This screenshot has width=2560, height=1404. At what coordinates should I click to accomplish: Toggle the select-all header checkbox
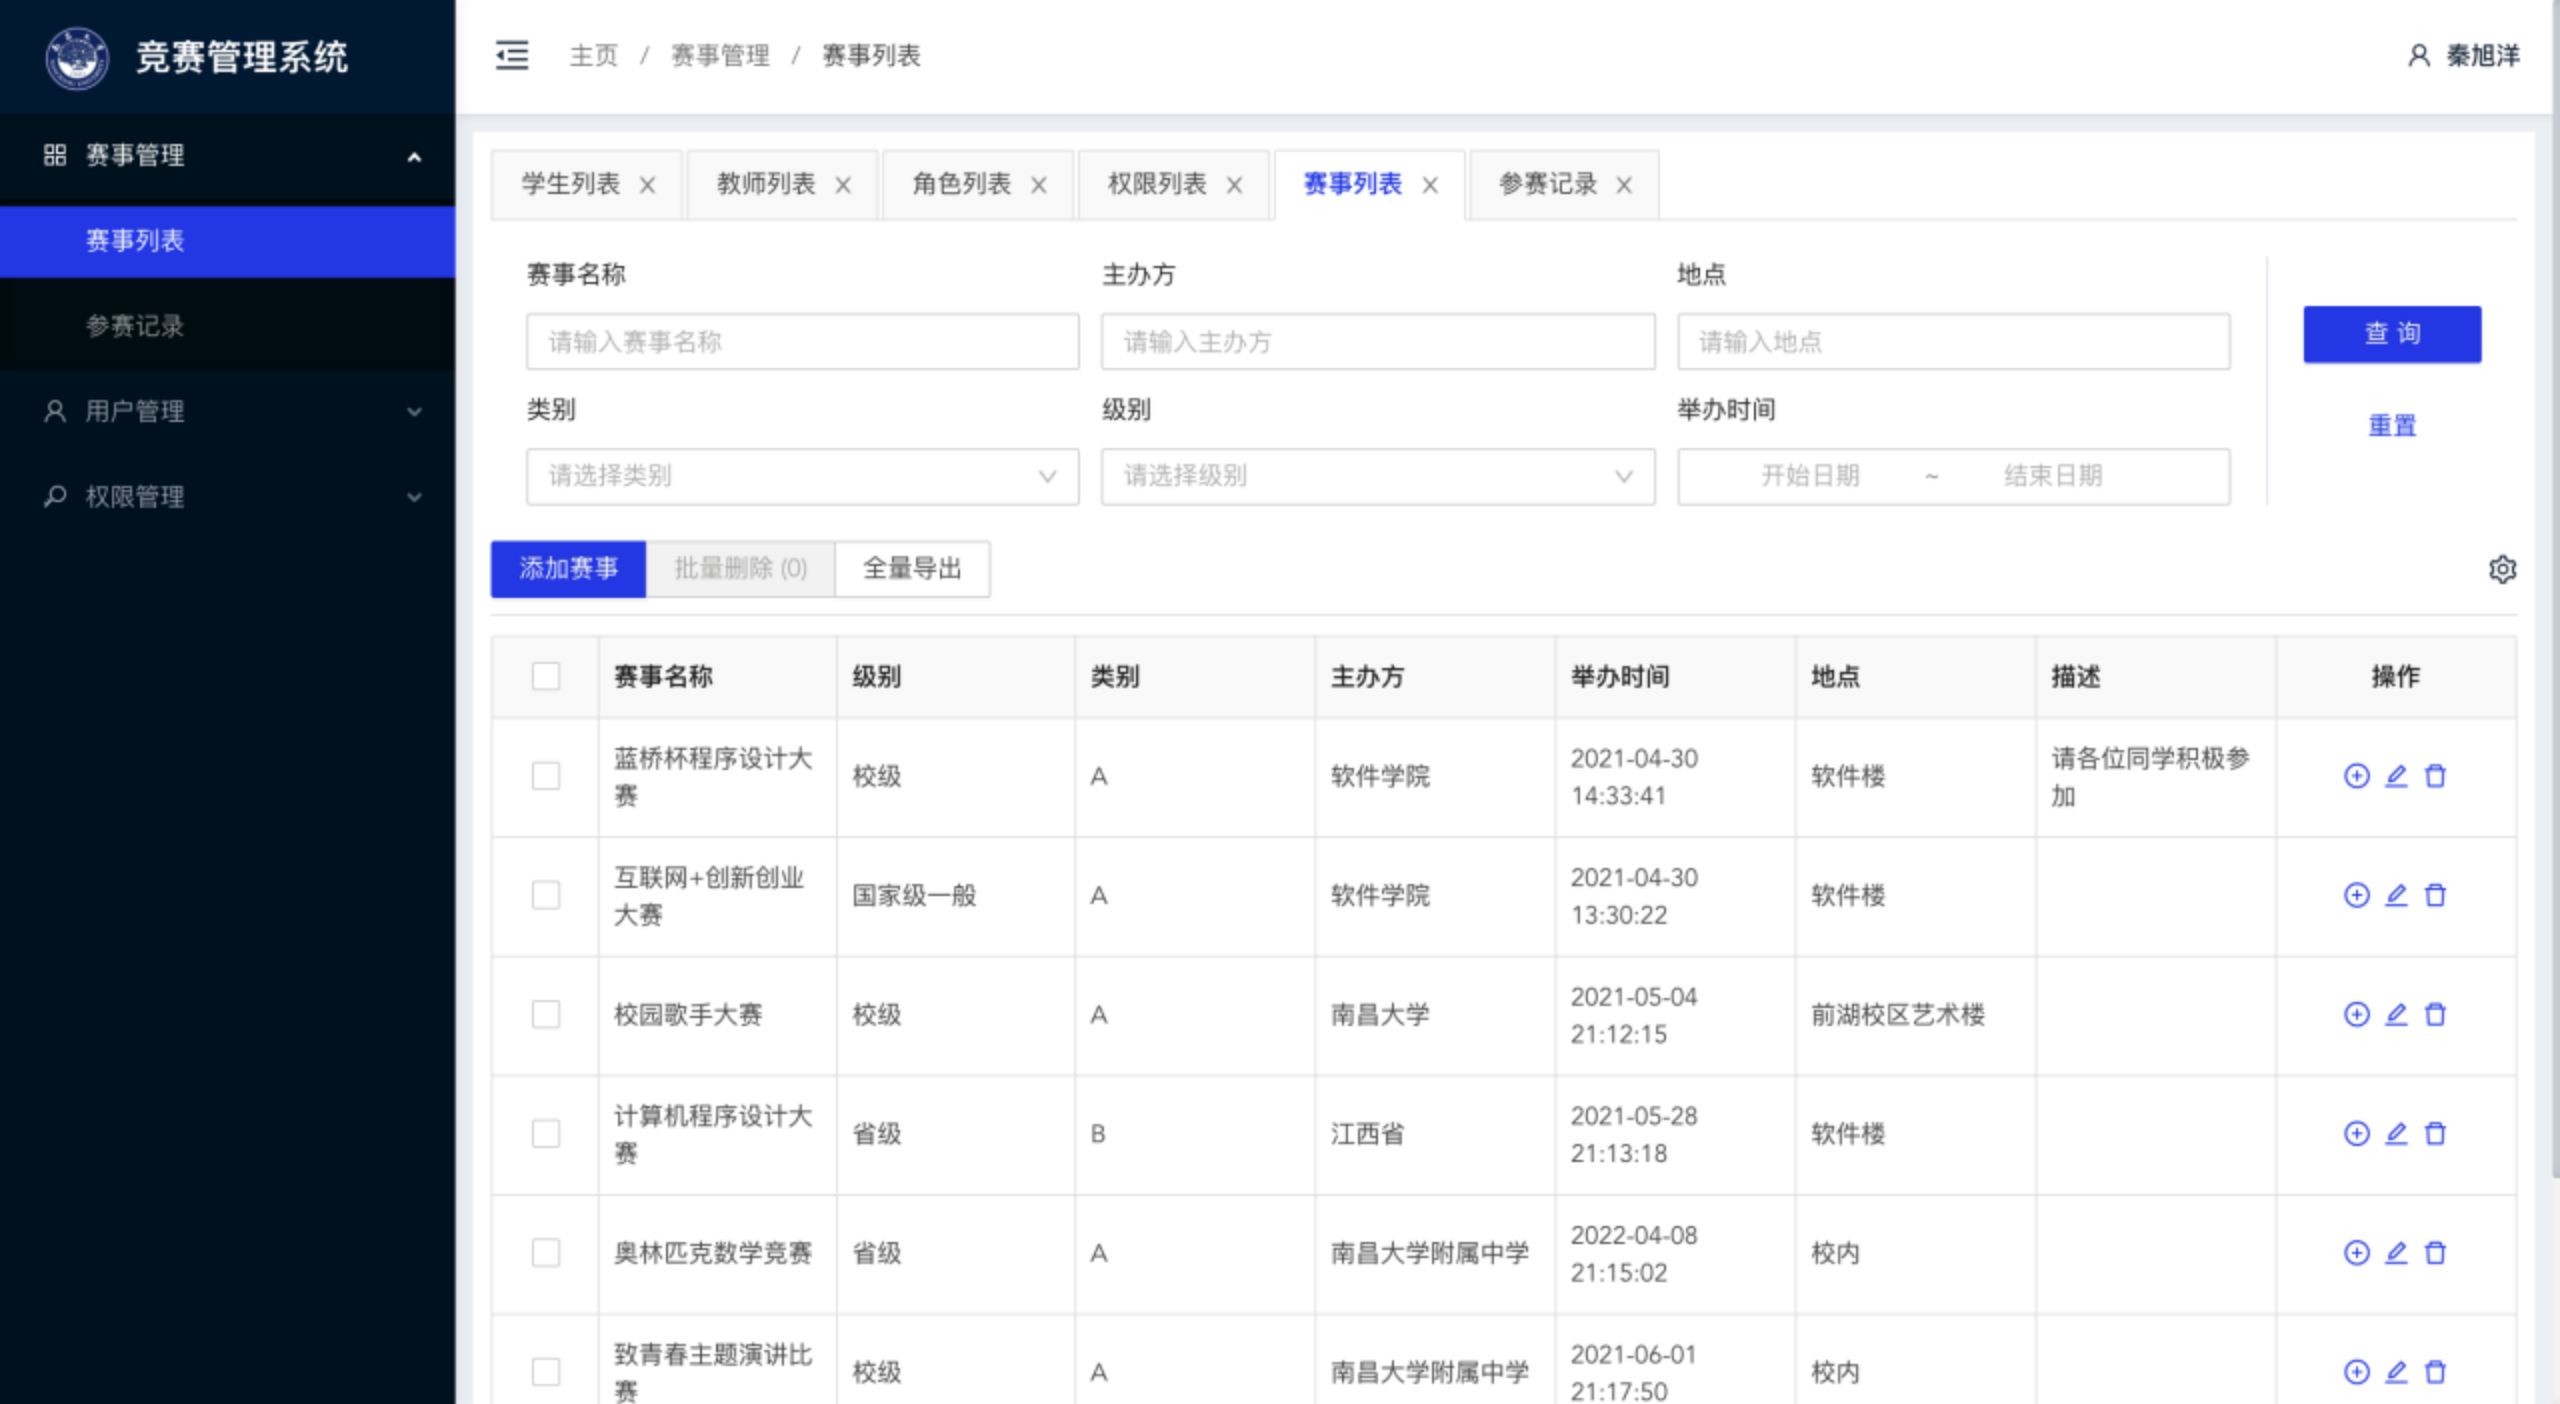coord(546,676)
